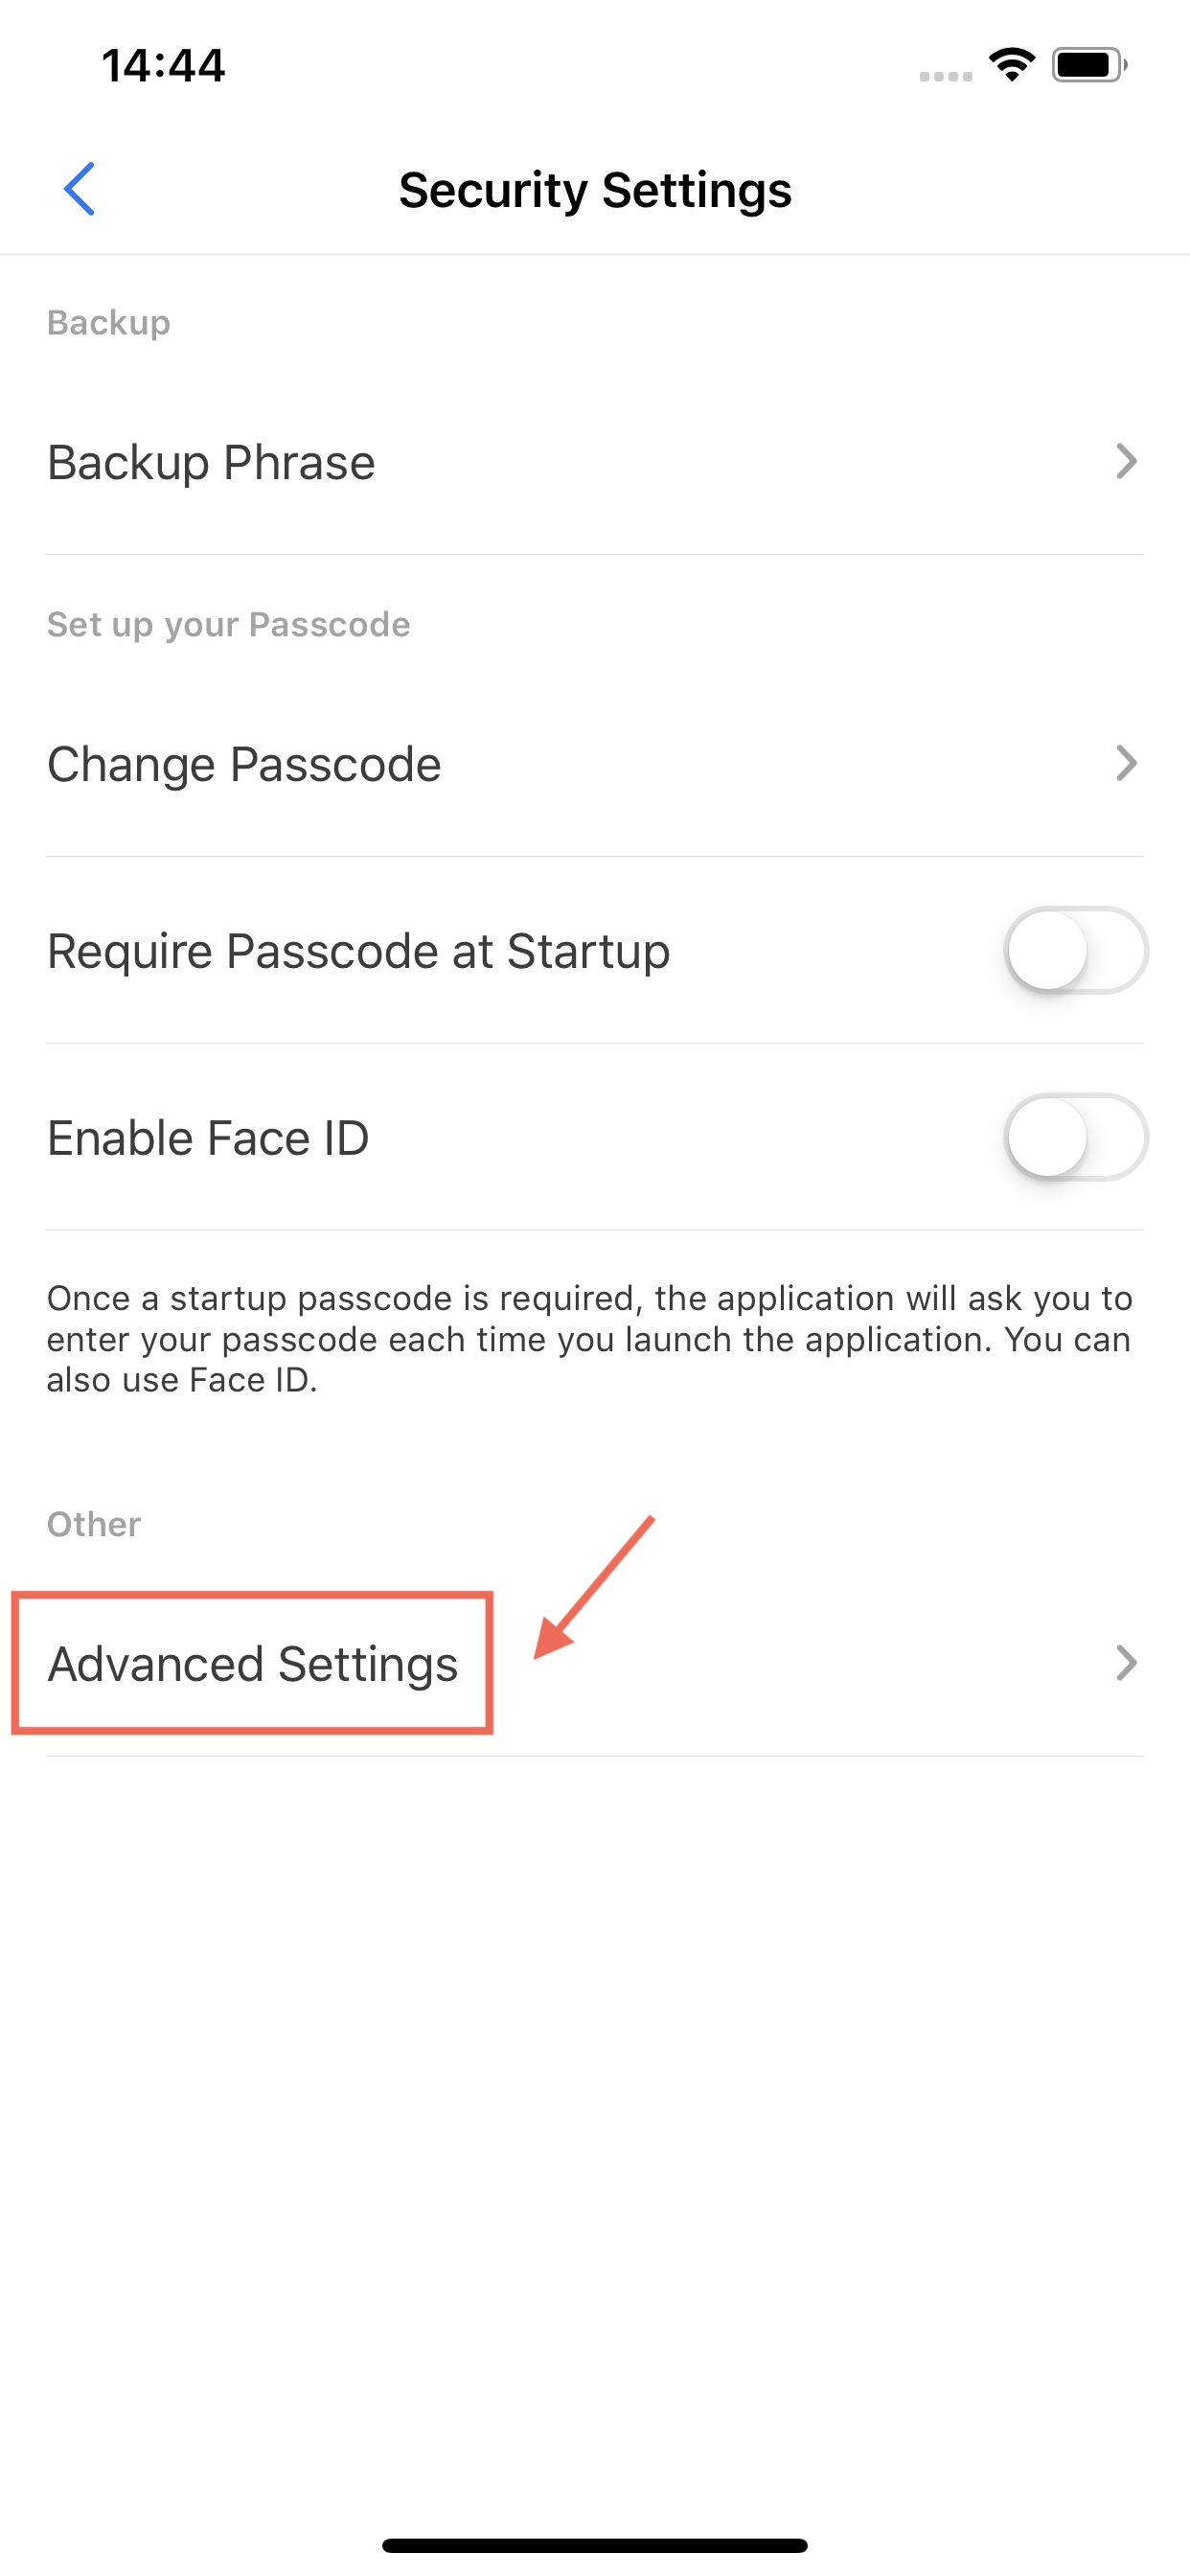Tap the Enable Face ID label
The image size is (1190, 2576).
coord(208,1138)
